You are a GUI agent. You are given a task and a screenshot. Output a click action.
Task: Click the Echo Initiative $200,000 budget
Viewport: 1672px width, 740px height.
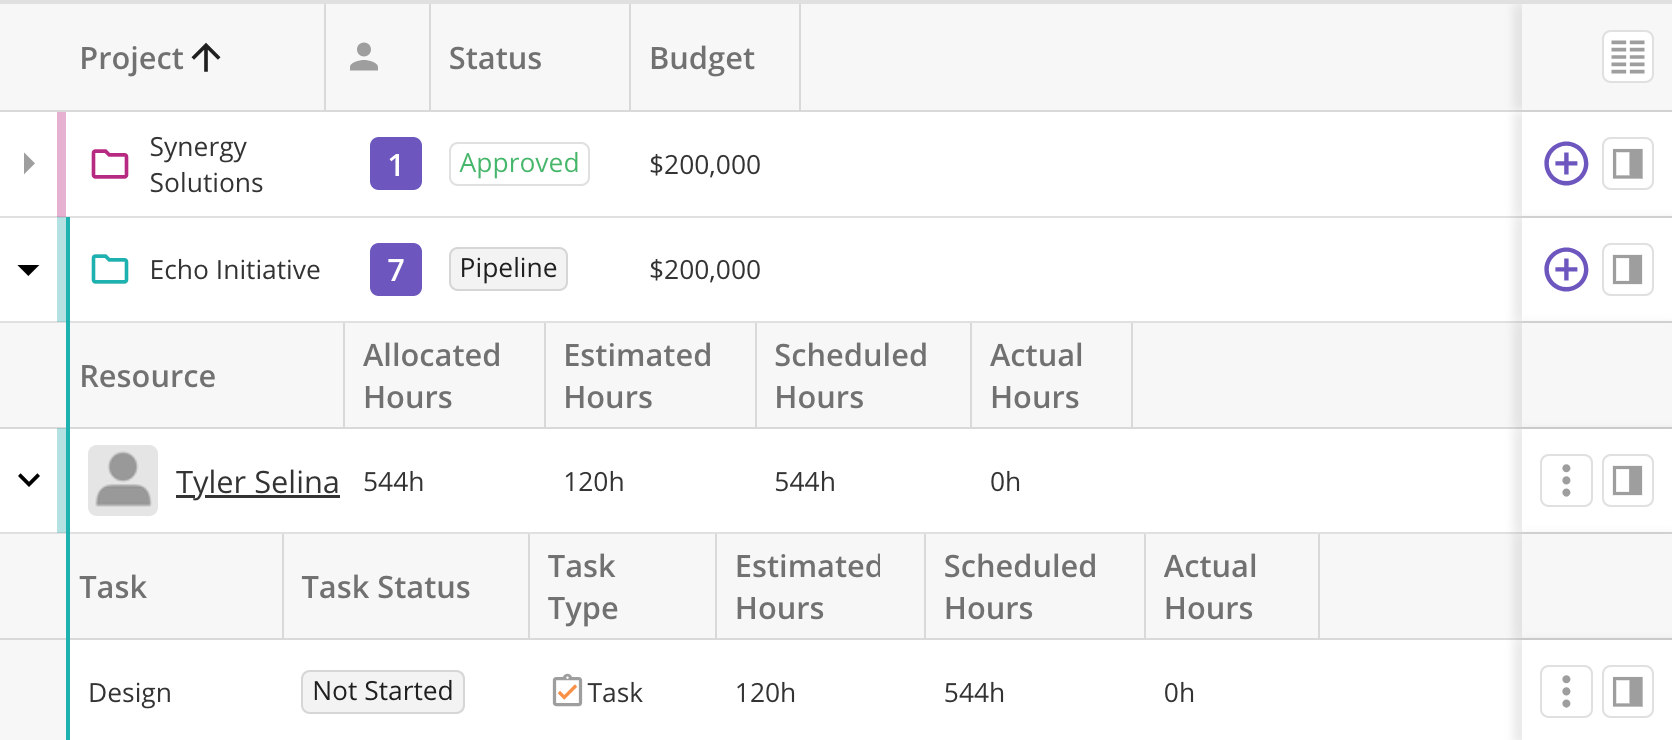point(705,270)
